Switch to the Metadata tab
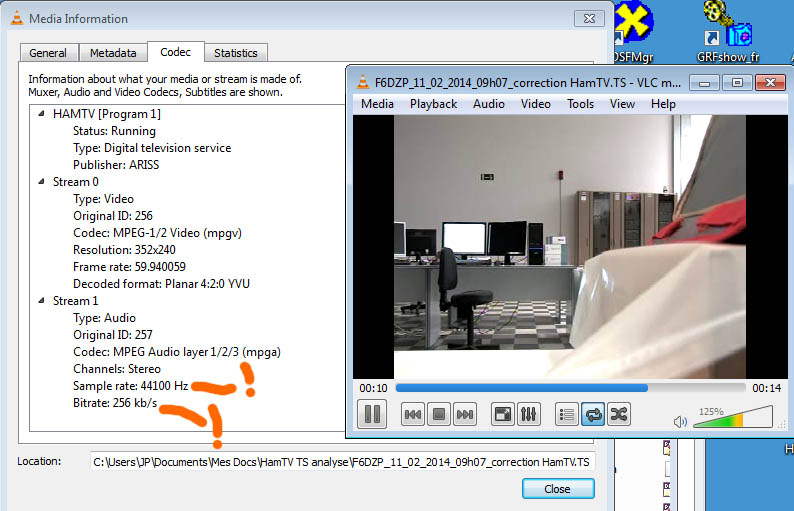 tap(113, 53)
